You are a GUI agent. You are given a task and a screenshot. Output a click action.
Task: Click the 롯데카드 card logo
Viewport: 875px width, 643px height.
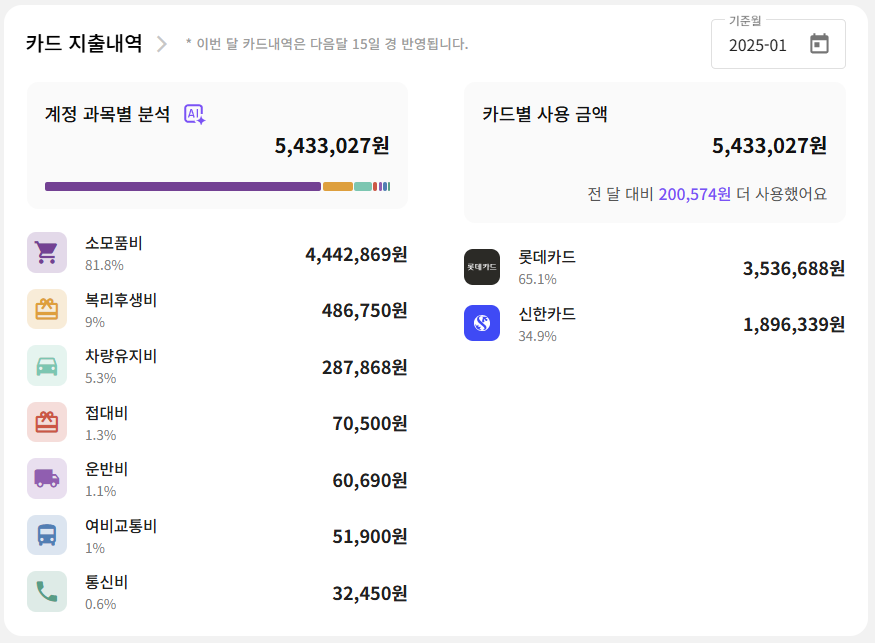[482, 266]
